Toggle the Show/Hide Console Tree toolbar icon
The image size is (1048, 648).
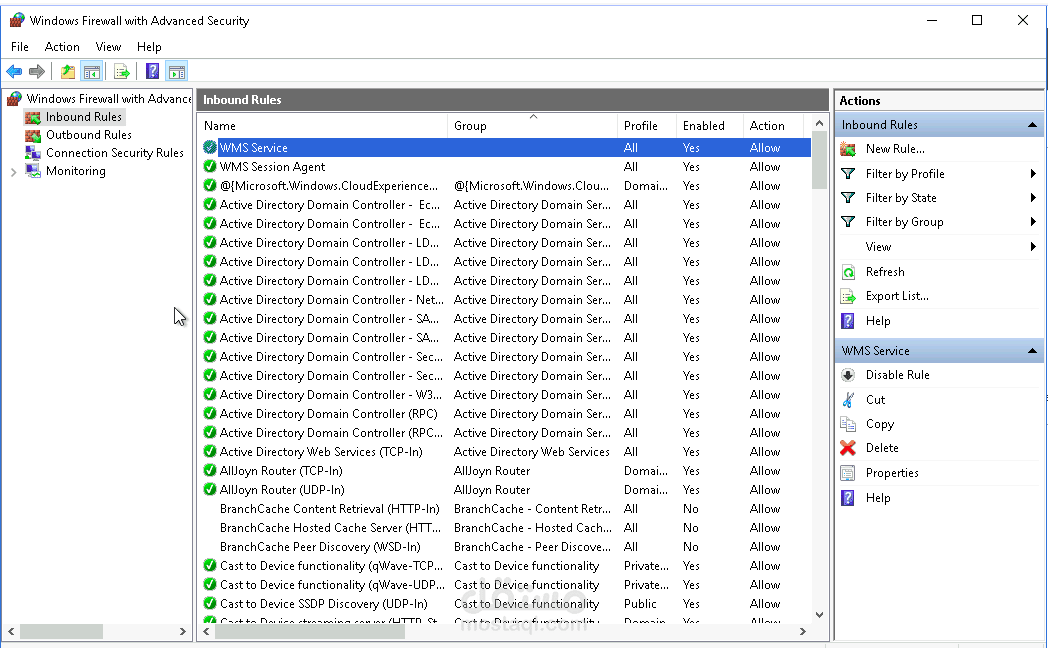(91, 71)
